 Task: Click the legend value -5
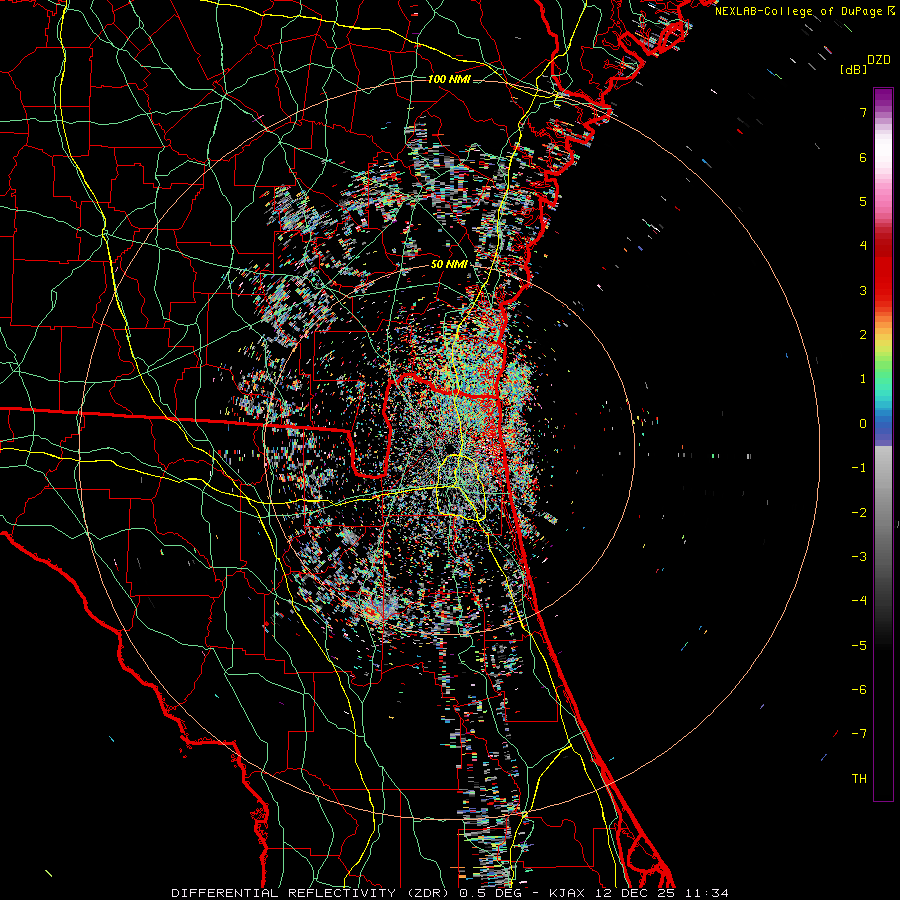tap(859, 646)
